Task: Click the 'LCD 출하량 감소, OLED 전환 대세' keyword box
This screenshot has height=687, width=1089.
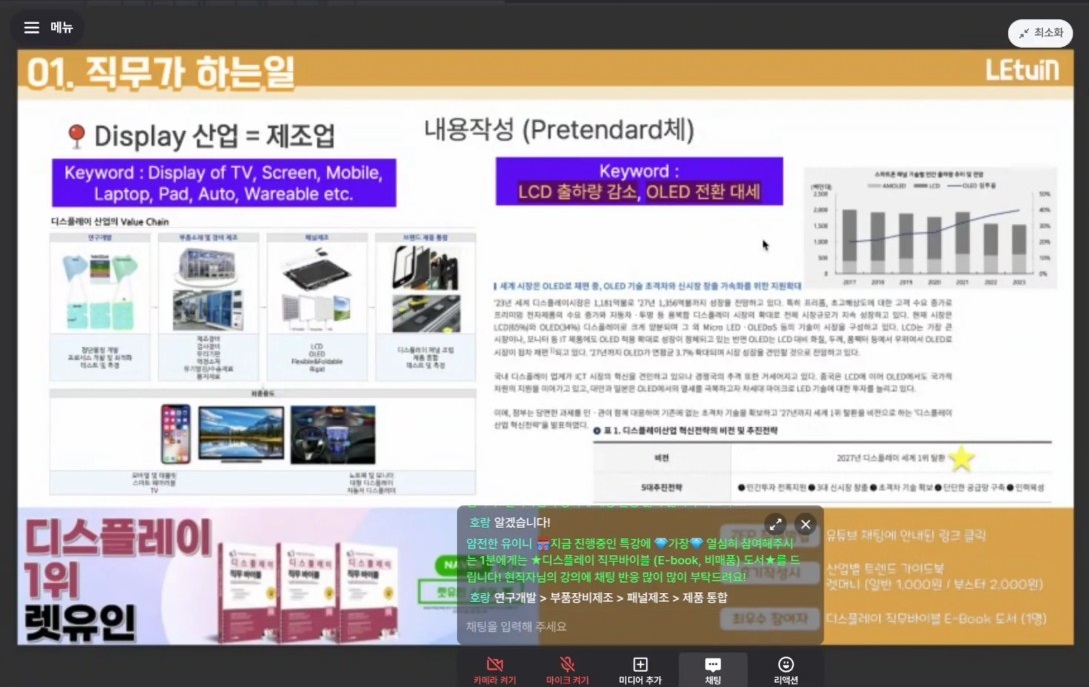Action: coord(639,181)
